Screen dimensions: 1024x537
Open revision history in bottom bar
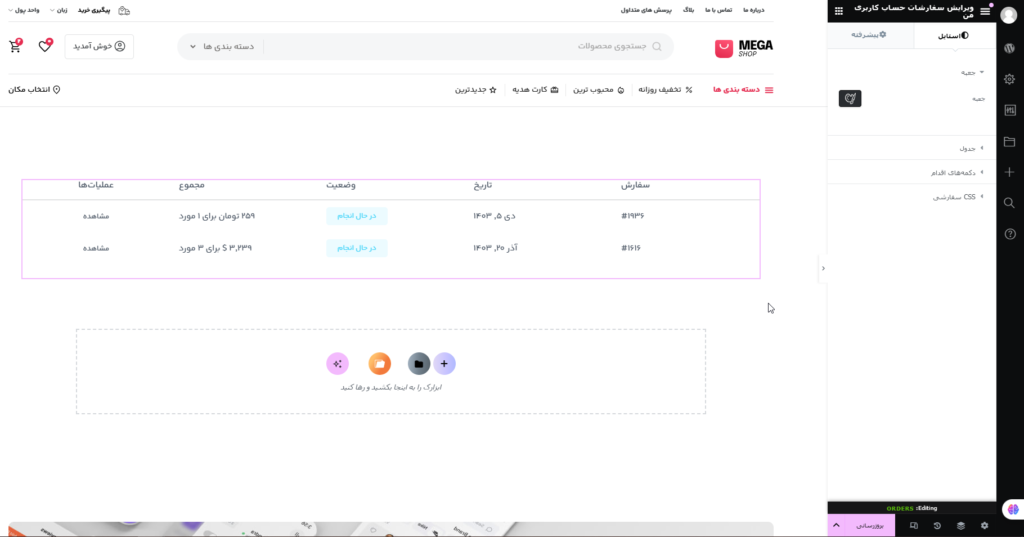(x=937, y=525)
